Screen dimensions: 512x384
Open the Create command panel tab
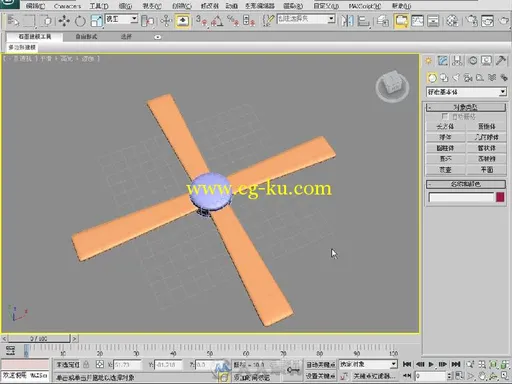click(x=428, y=61)
